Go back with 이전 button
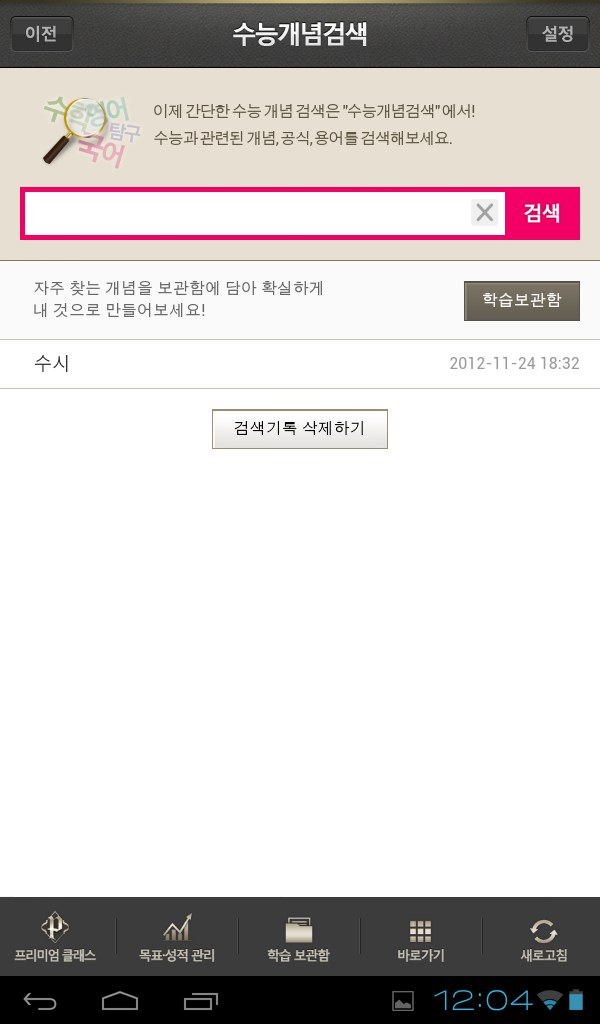This screenshot has height=1024, width=600. (42, 33)
